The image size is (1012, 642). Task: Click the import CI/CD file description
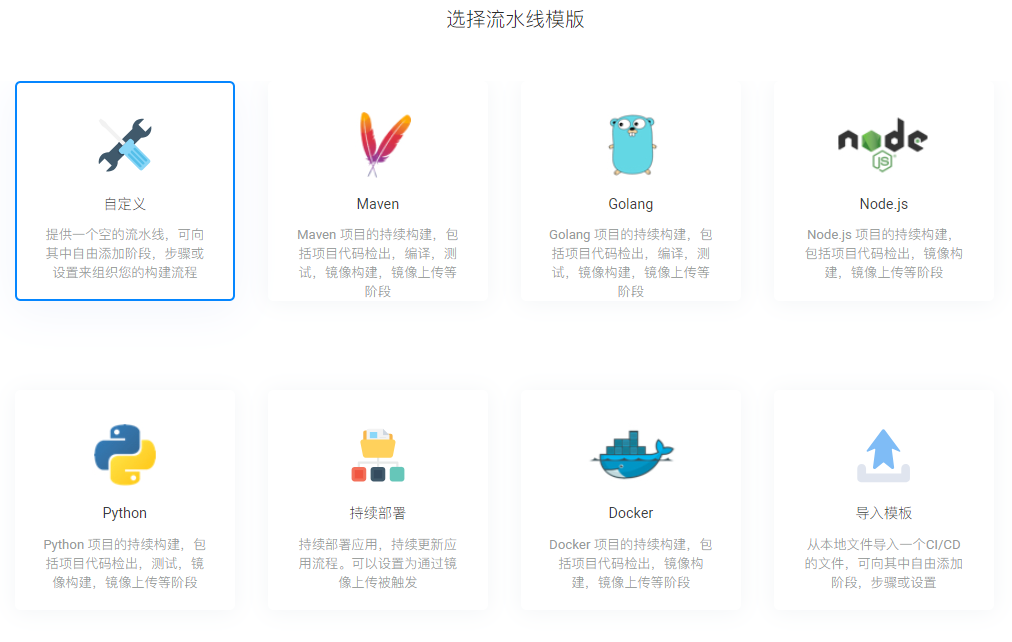pos(884,563)
